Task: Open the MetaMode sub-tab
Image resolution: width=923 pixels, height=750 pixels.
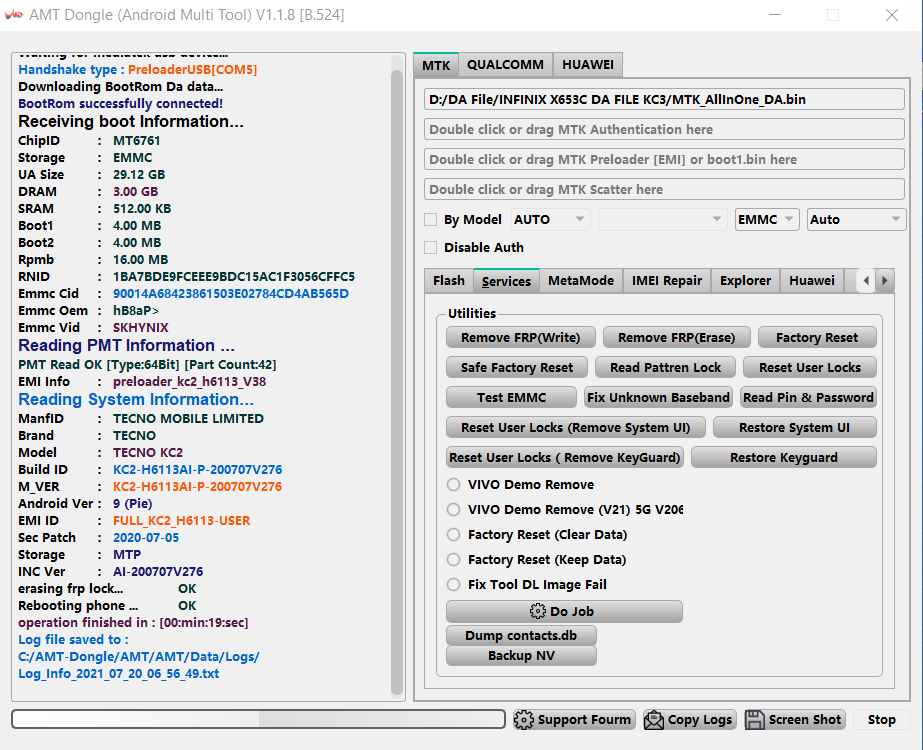Action: (581, 281)
